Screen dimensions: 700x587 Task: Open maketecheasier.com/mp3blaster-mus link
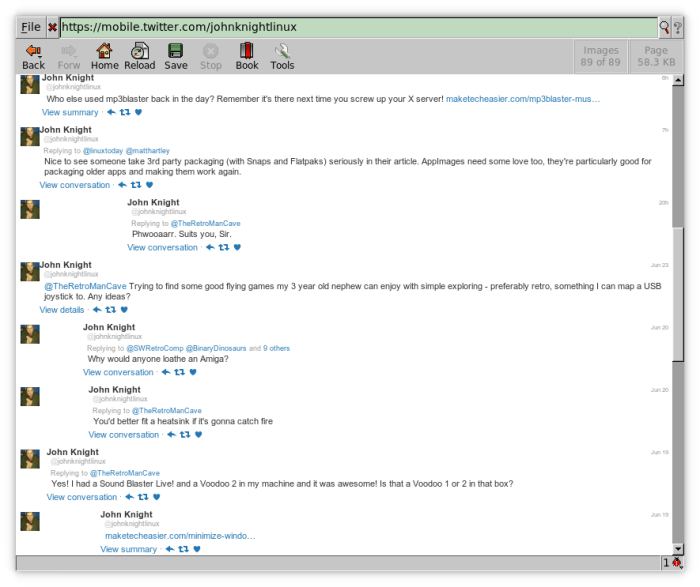(x=523, y=99)
